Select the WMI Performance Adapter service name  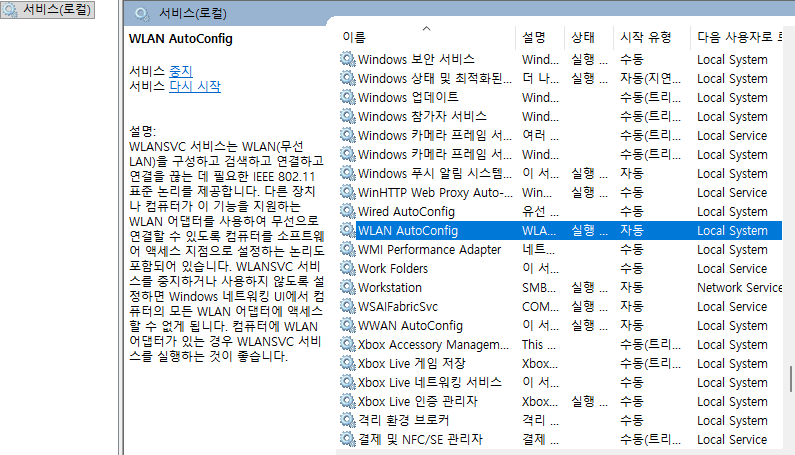pyautogui.click(x=429, y=250)
